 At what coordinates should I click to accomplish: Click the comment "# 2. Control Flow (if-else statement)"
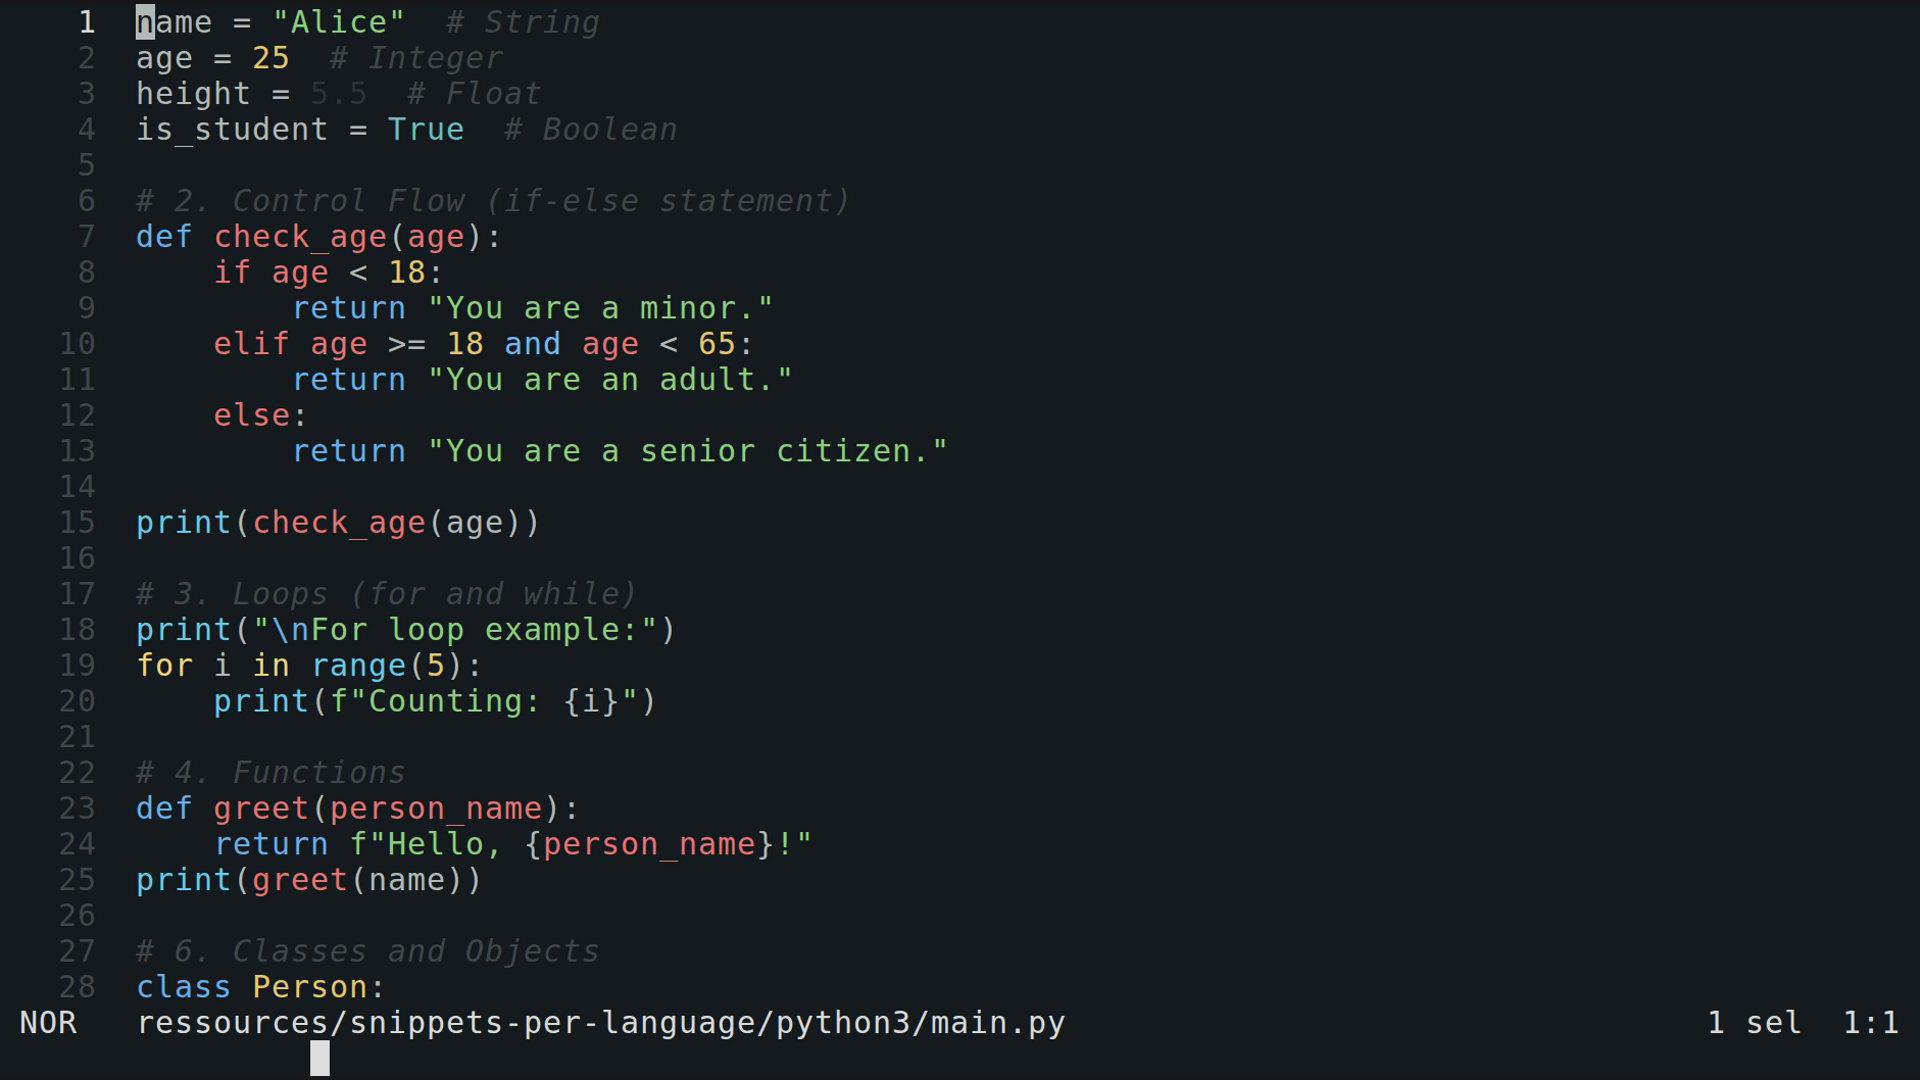(x=491, y=200)
